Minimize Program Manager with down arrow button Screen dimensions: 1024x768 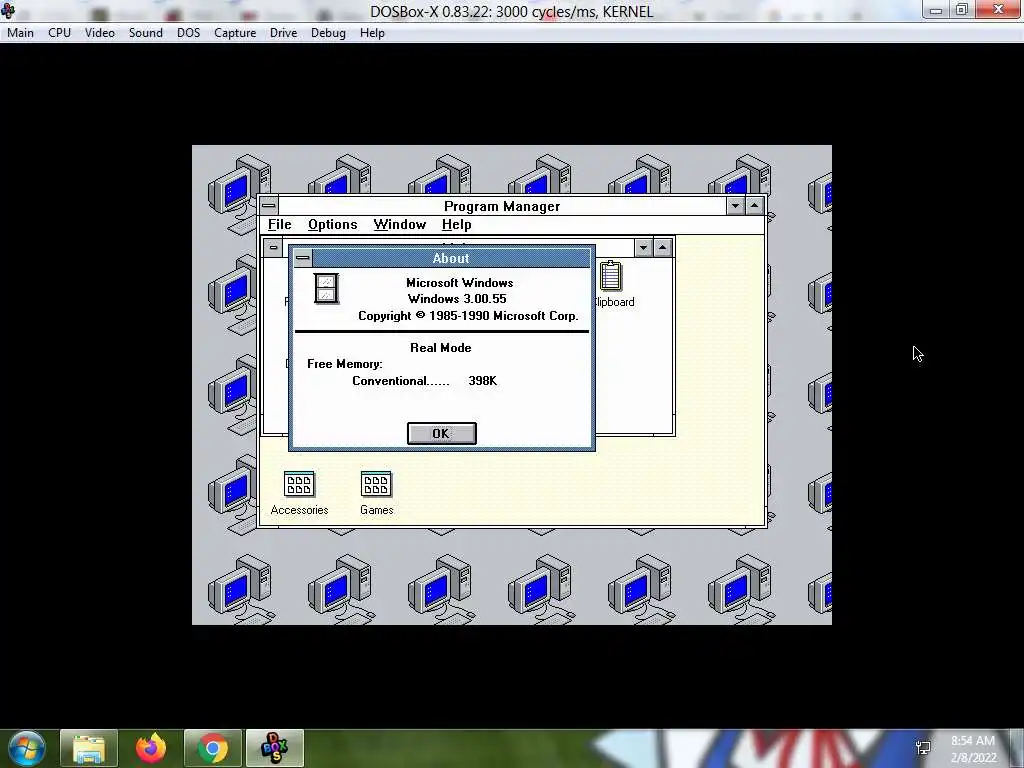click(x=735, y=206)
